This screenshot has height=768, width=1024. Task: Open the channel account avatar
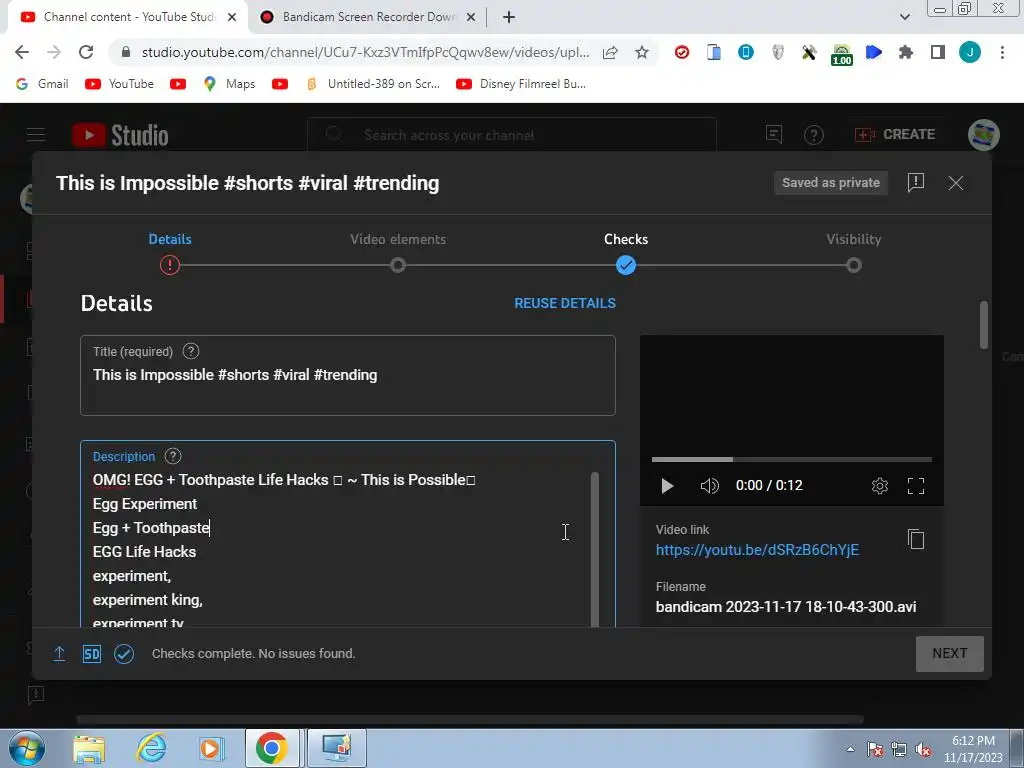[x=984, y=135]
